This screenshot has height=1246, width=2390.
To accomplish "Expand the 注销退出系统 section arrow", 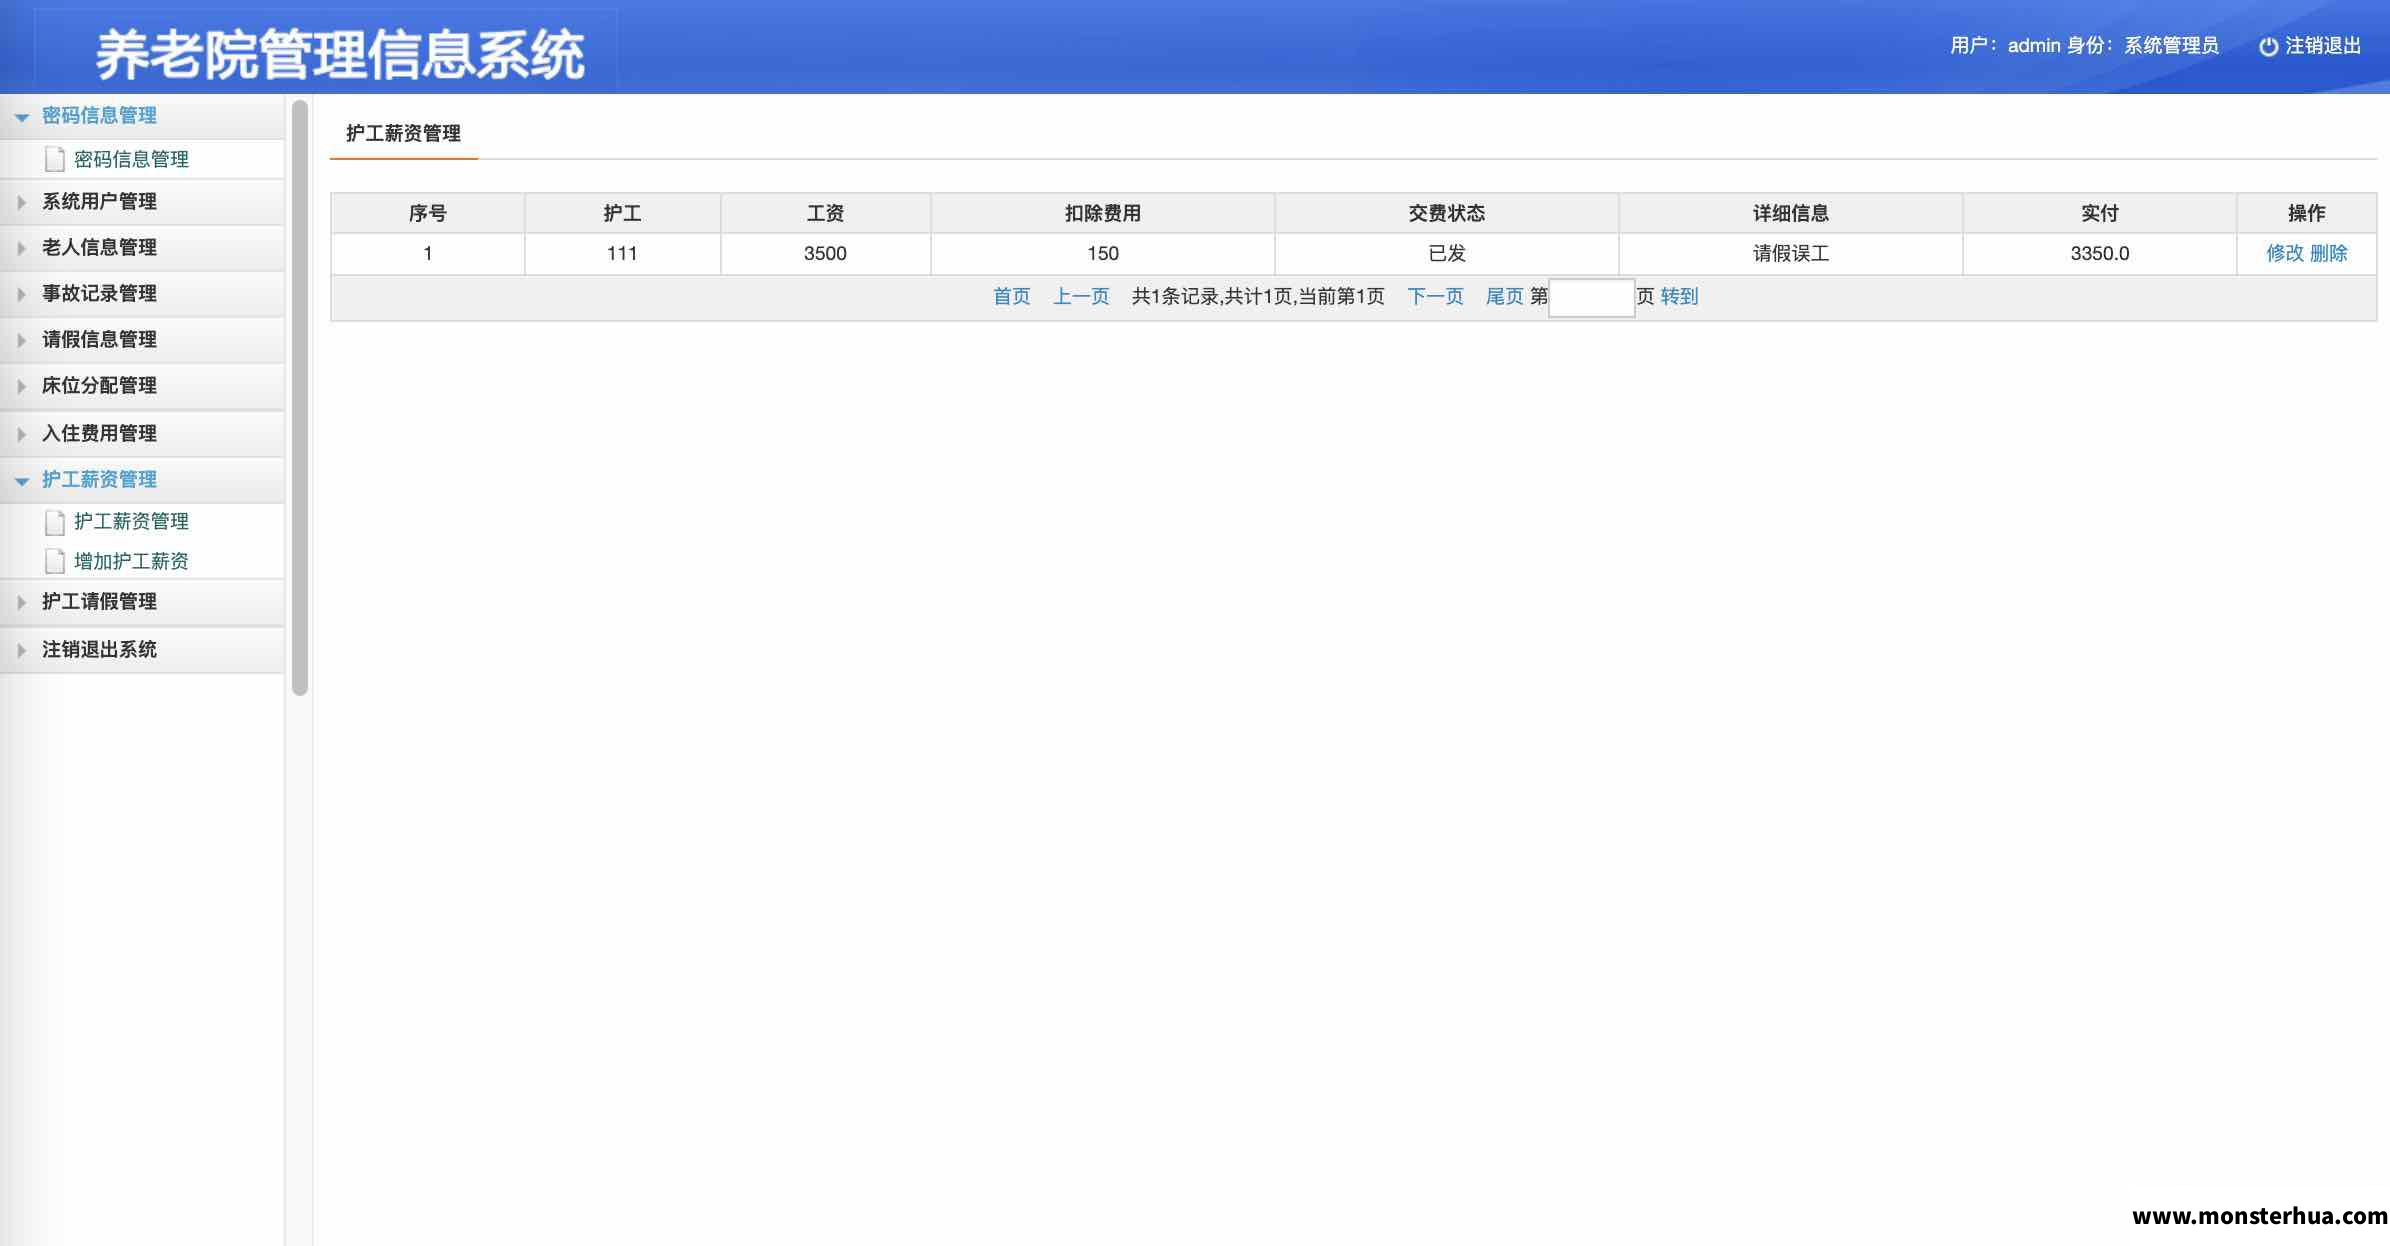I will pyautogui.click(x=21, y=650).
